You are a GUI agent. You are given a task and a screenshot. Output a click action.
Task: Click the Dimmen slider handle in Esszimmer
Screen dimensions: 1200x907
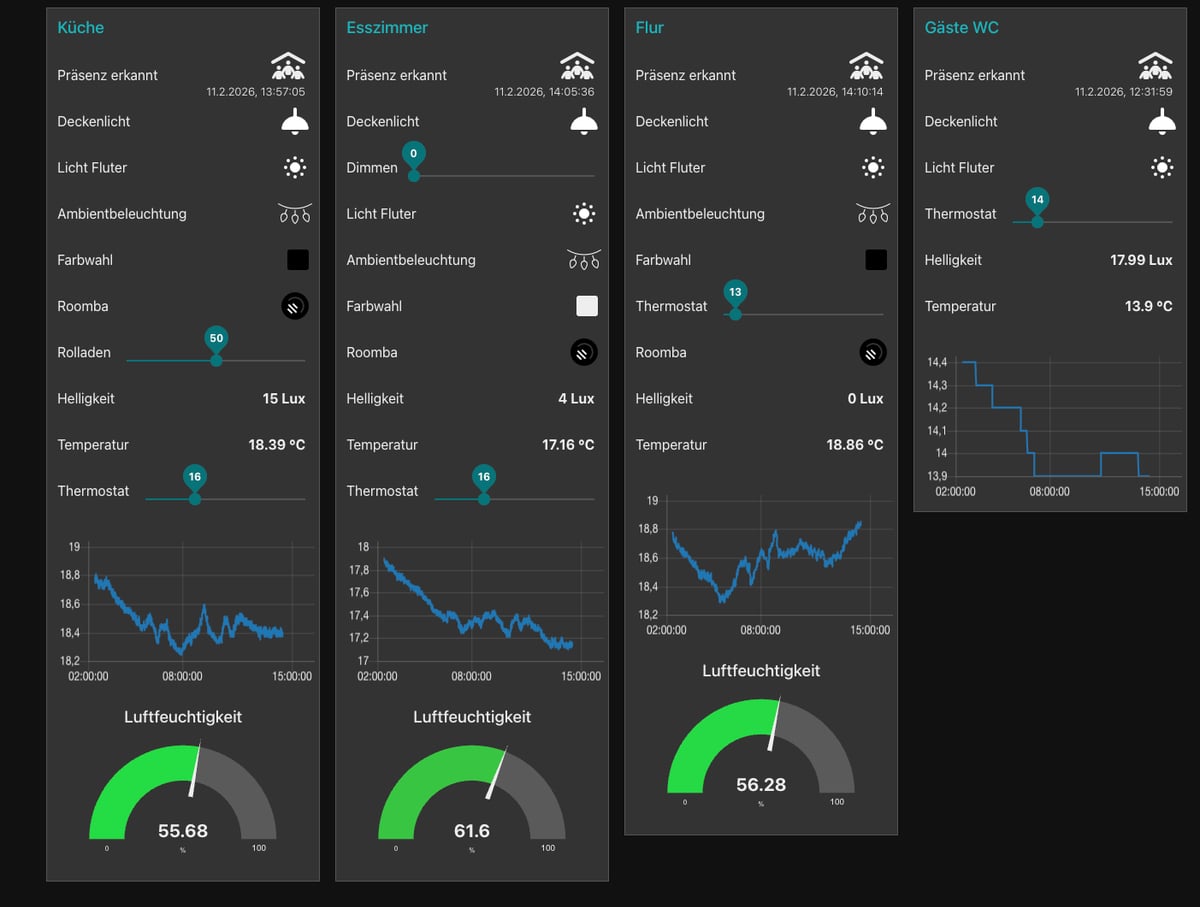coord(414,175)
